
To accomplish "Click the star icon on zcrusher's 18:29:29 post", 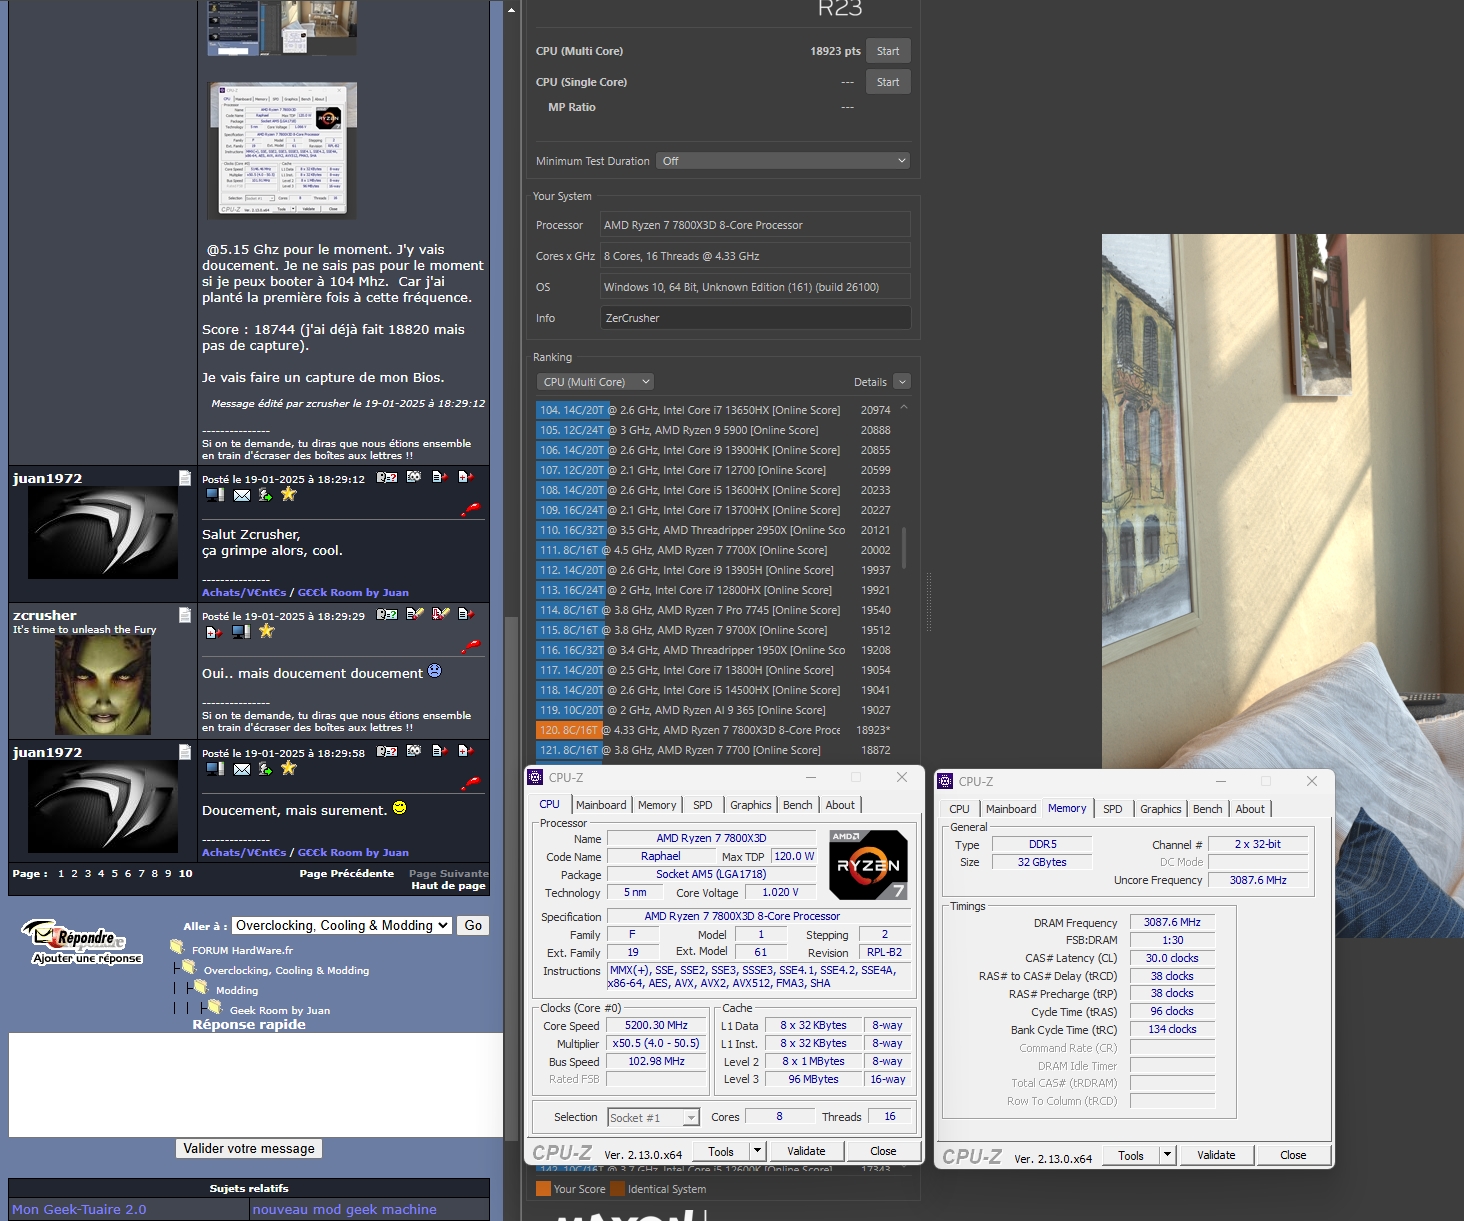I will pyautogui.click(x=266, y=631).
